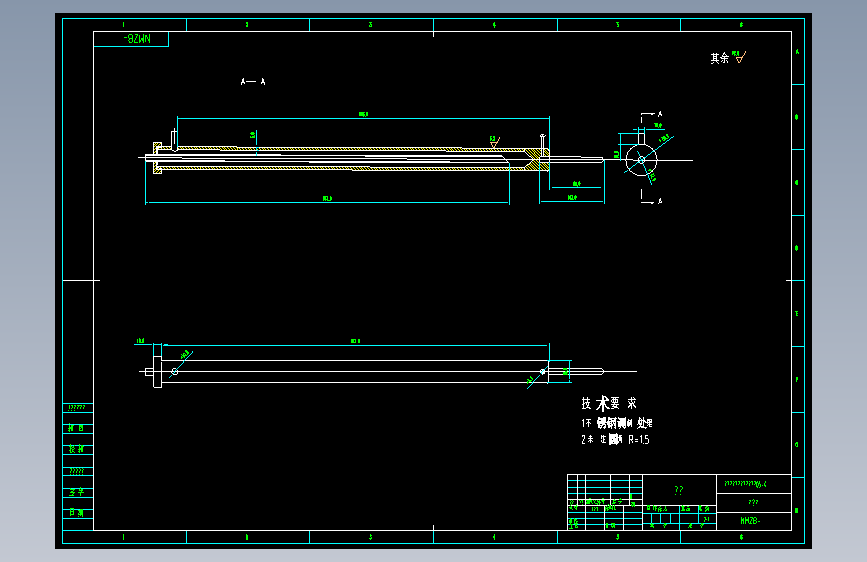This screenshot has width=867, height=562.
Task: Click the circular end view of the part
Action: (641, 160)
